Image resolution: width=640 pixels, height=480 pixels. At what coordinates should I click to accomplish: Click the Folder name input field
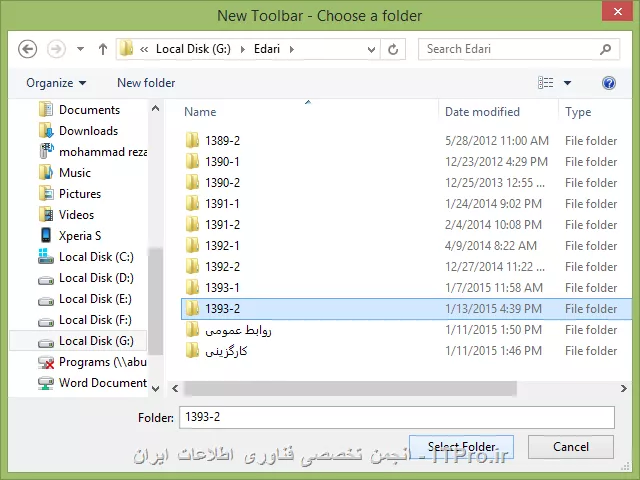click(397, 417)
